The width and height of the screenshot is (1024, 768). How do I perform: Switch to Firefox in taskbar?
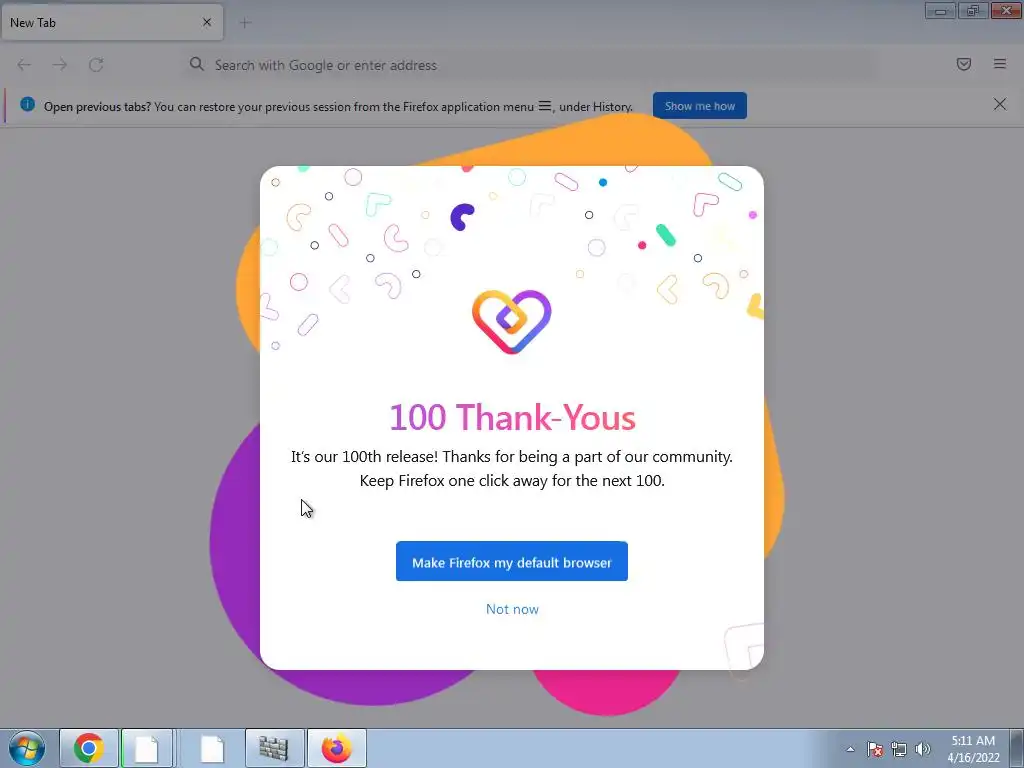pyautogui.click(x=336, y=748)
